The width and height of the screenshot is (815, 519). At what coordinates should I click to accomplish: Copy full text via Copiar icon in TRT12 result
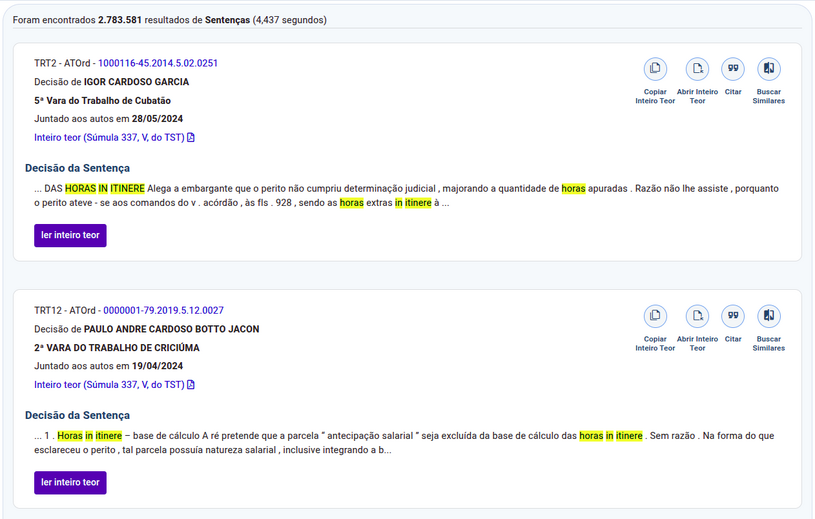(655, 316)
